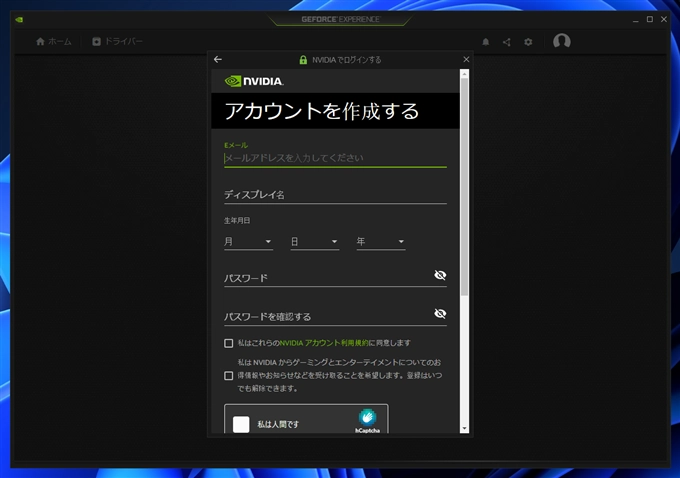
Task: Close the GeForce Experience window
Action: coord(664,20)
